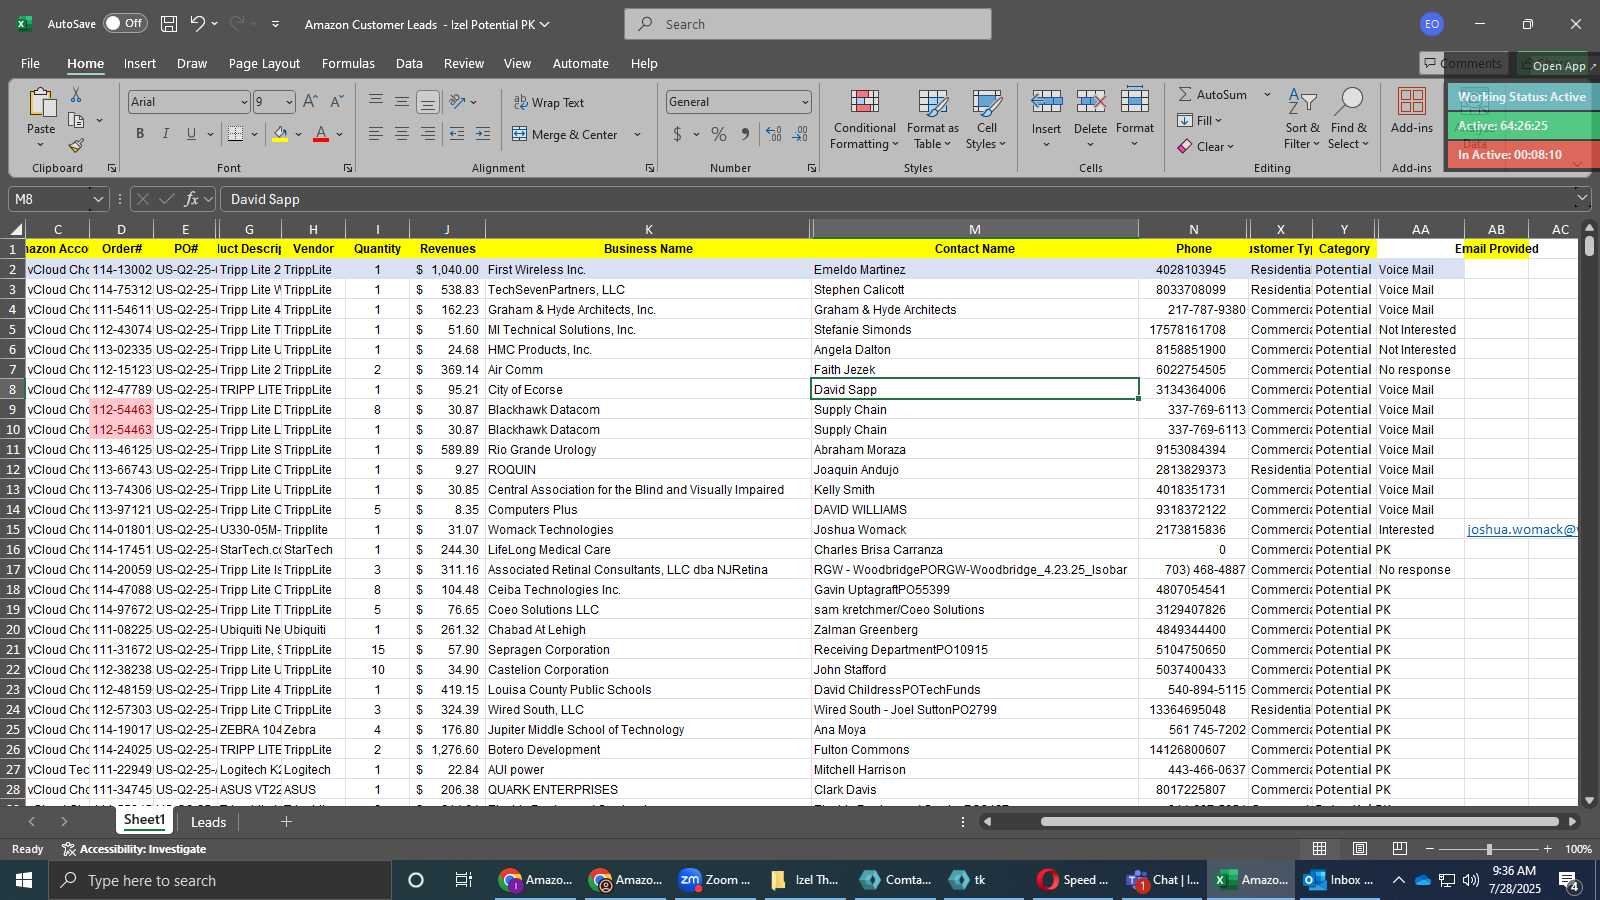Toggle Wrap Text option
The width and height of the screenshot is (1600, 900).
[548, 102]
